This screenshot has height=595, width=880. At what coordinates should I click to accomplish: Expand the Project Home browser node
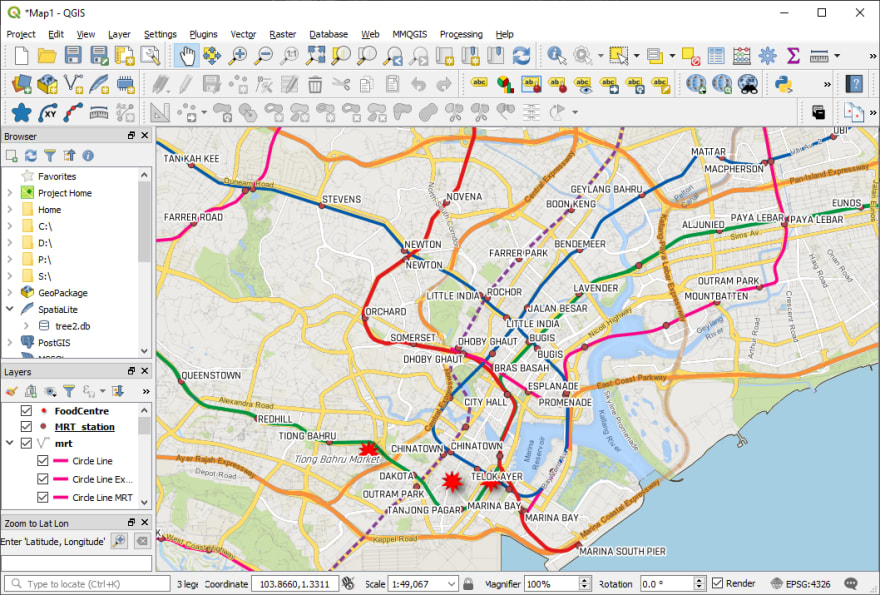click(10, 193)
